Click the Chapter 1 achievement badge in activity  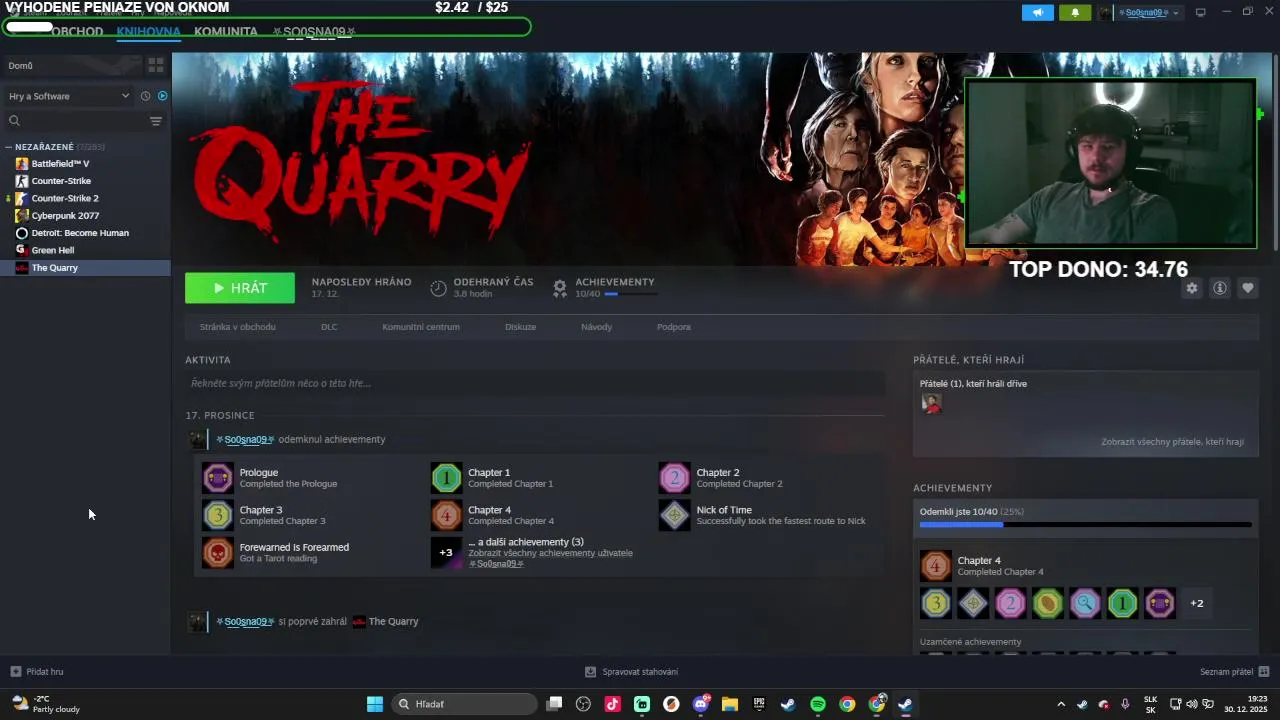pos(447,478)
